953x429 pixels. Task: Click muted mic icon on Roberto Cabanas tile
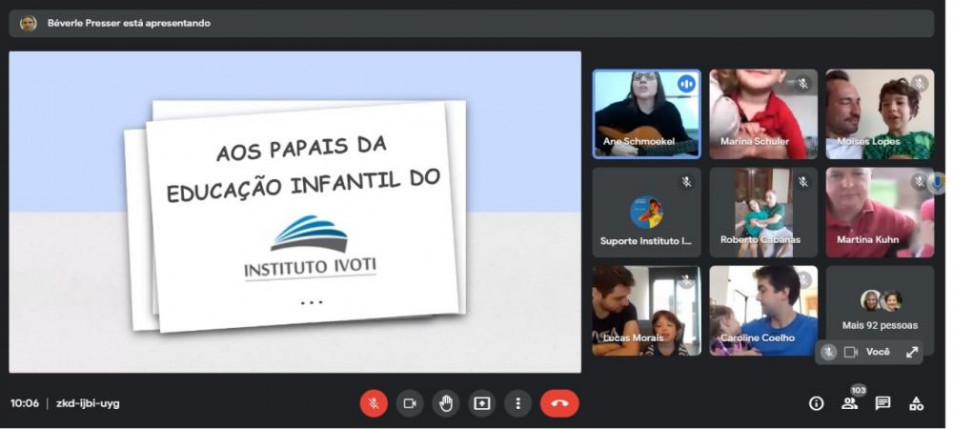(803, 182)
